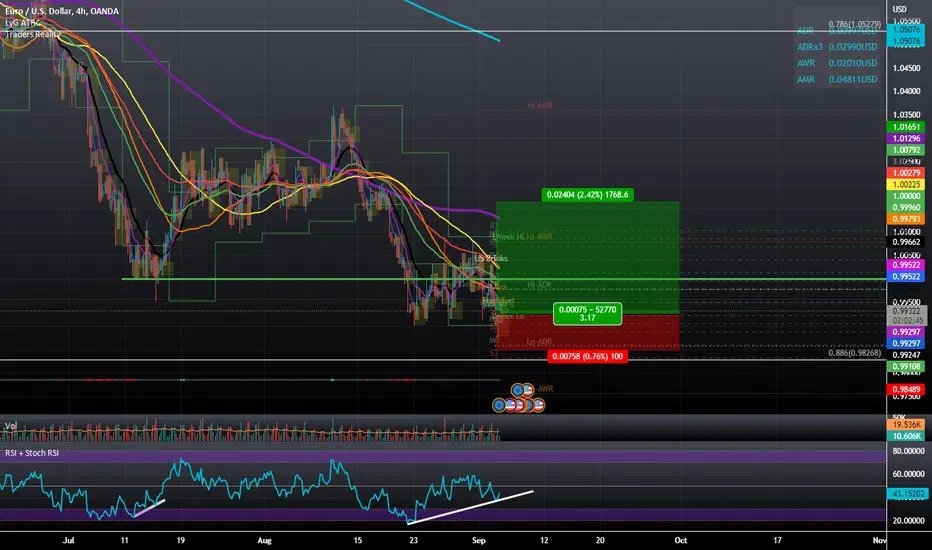Click the cyan diagonal trendline at chart top
Screen dimensions: 932x550
click(452, 20)
